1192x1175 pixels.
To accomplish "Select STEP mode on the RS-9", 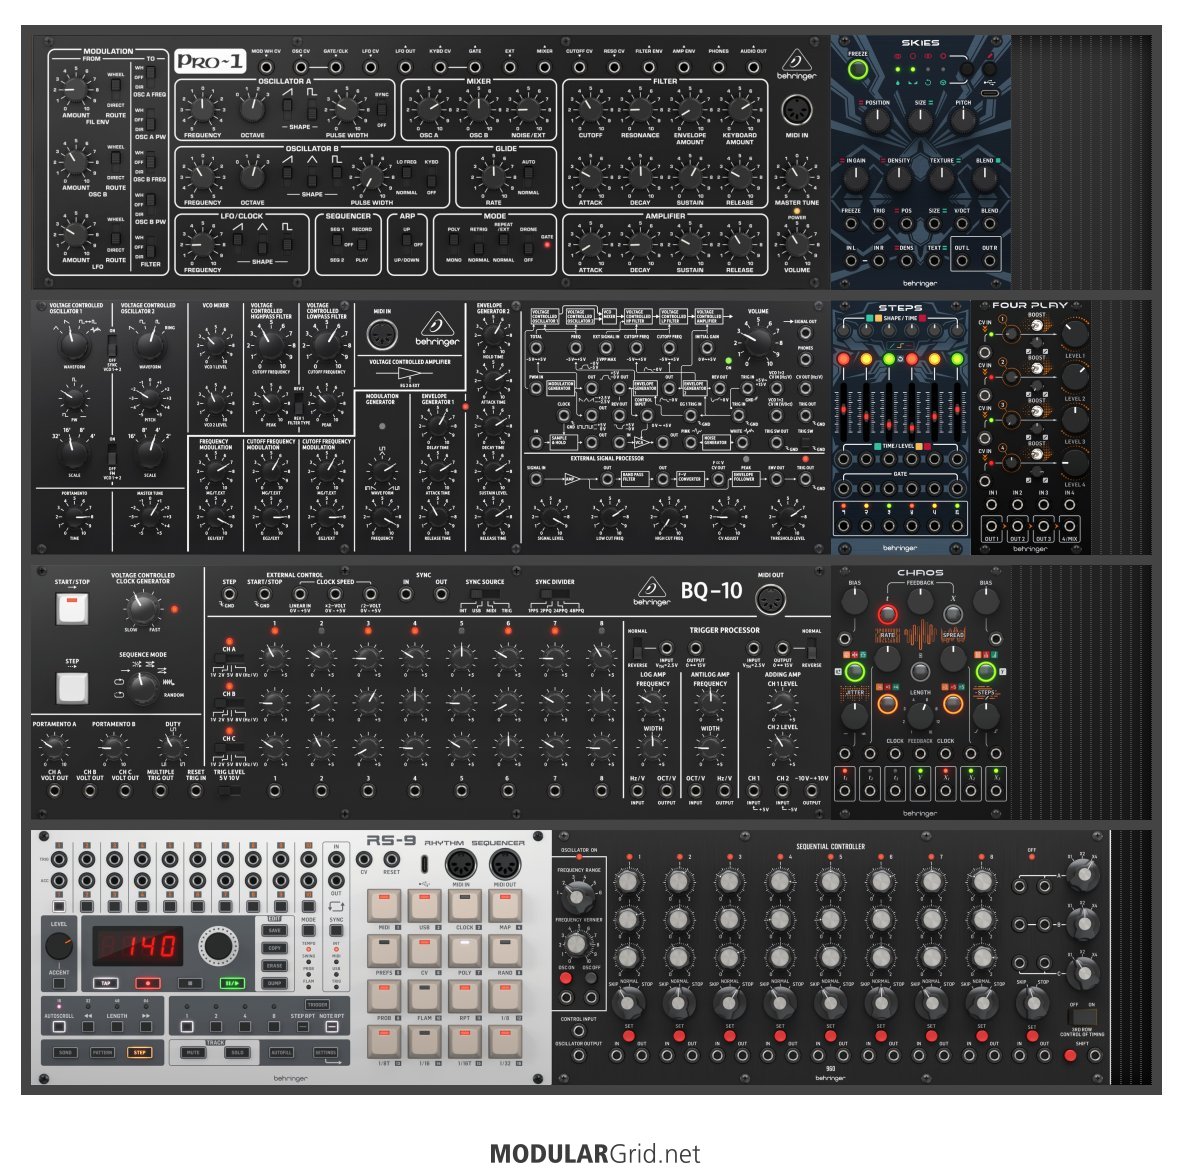I will (x=139, y=1053).
